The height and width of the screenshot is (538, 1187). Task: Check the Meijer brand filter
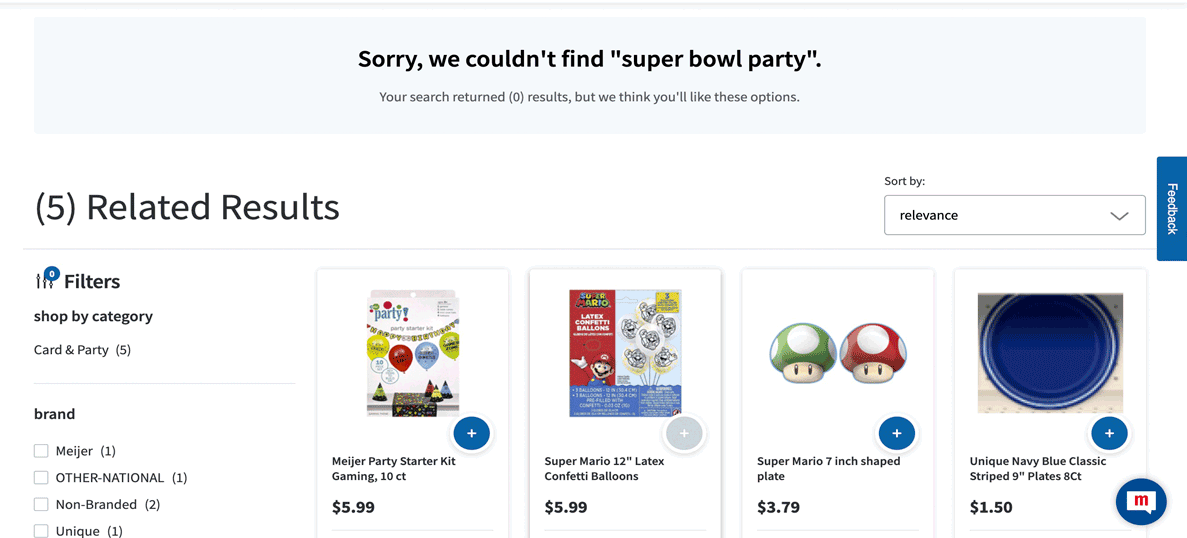(x=41, y=451)
